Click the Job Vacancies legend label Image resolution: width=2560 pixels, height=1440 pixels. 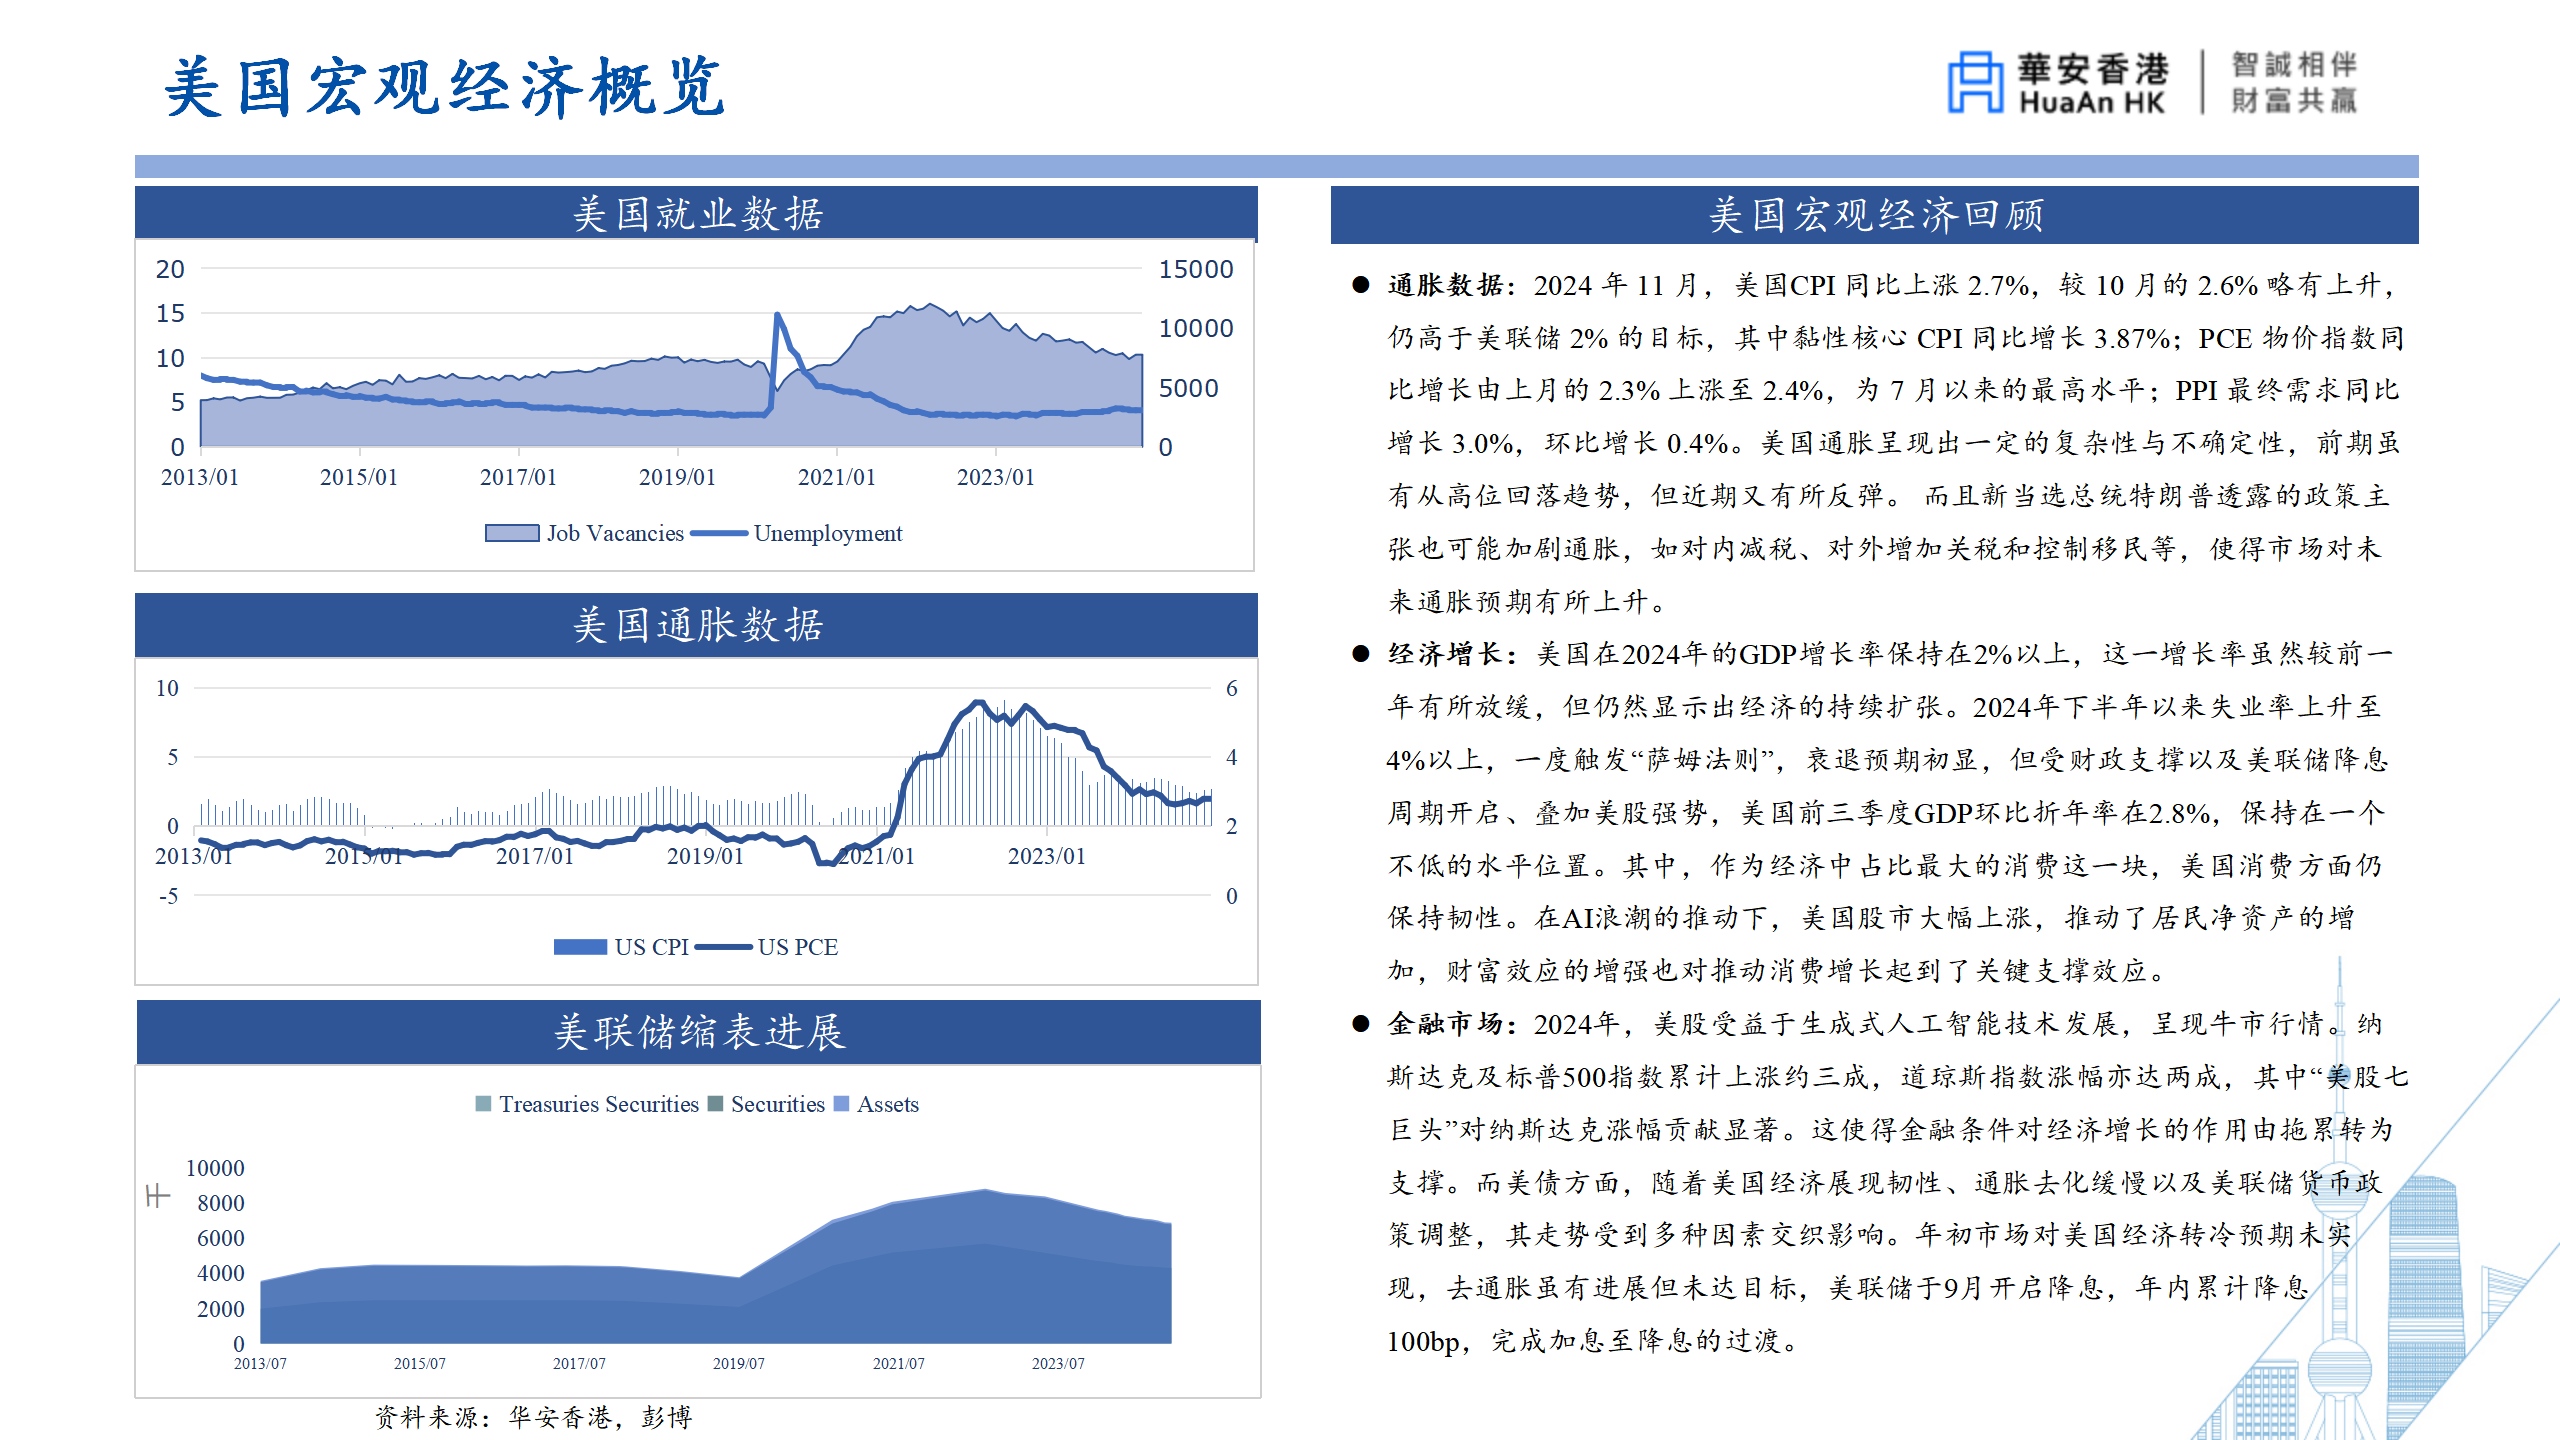click(x=615, y=533)
